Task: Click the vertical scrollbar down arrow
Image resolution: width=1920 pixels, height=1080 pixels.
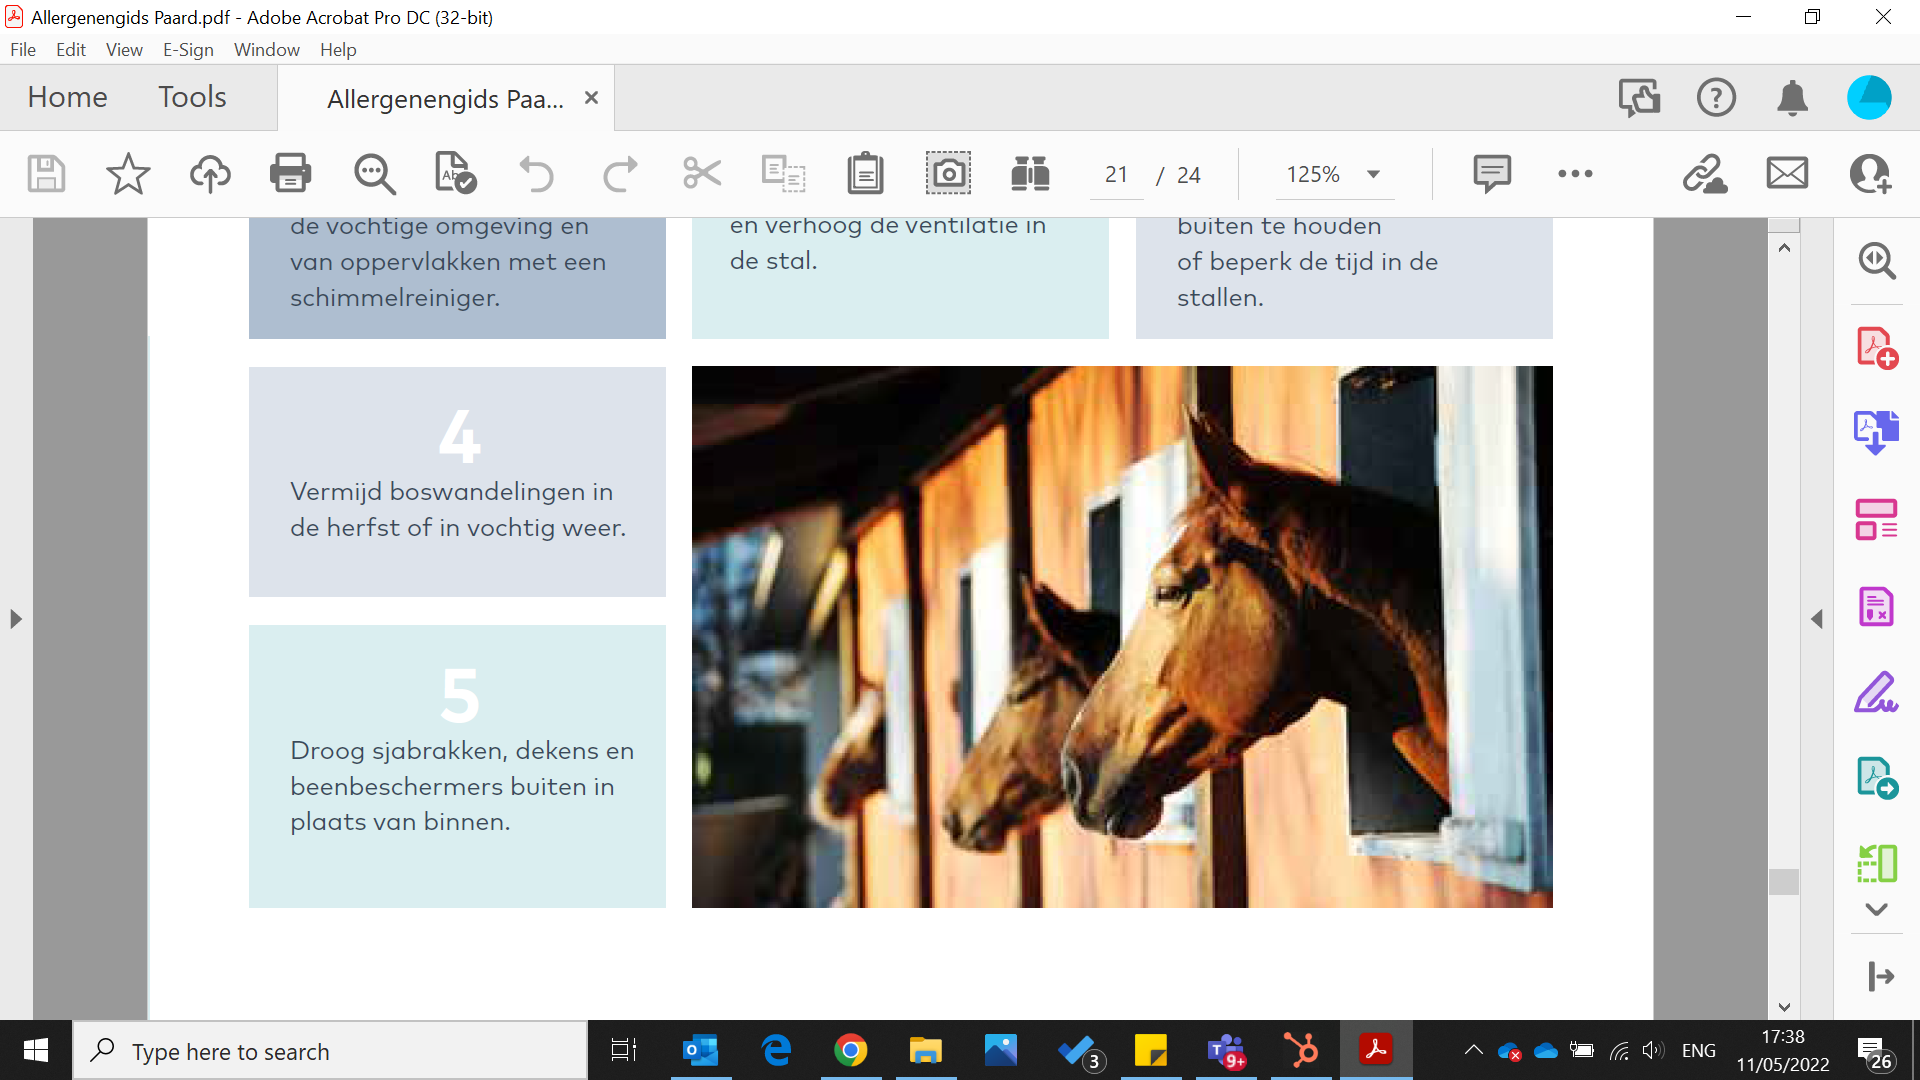Action: coord(1784,1007)
